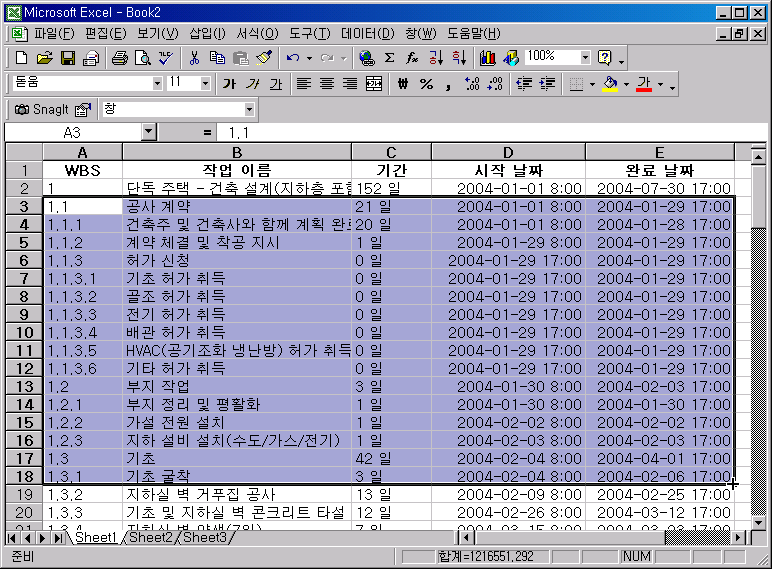This screenshot has height=569, width=772.
Task: Switch to the Sheet2 tab
Action: [150, 538]
